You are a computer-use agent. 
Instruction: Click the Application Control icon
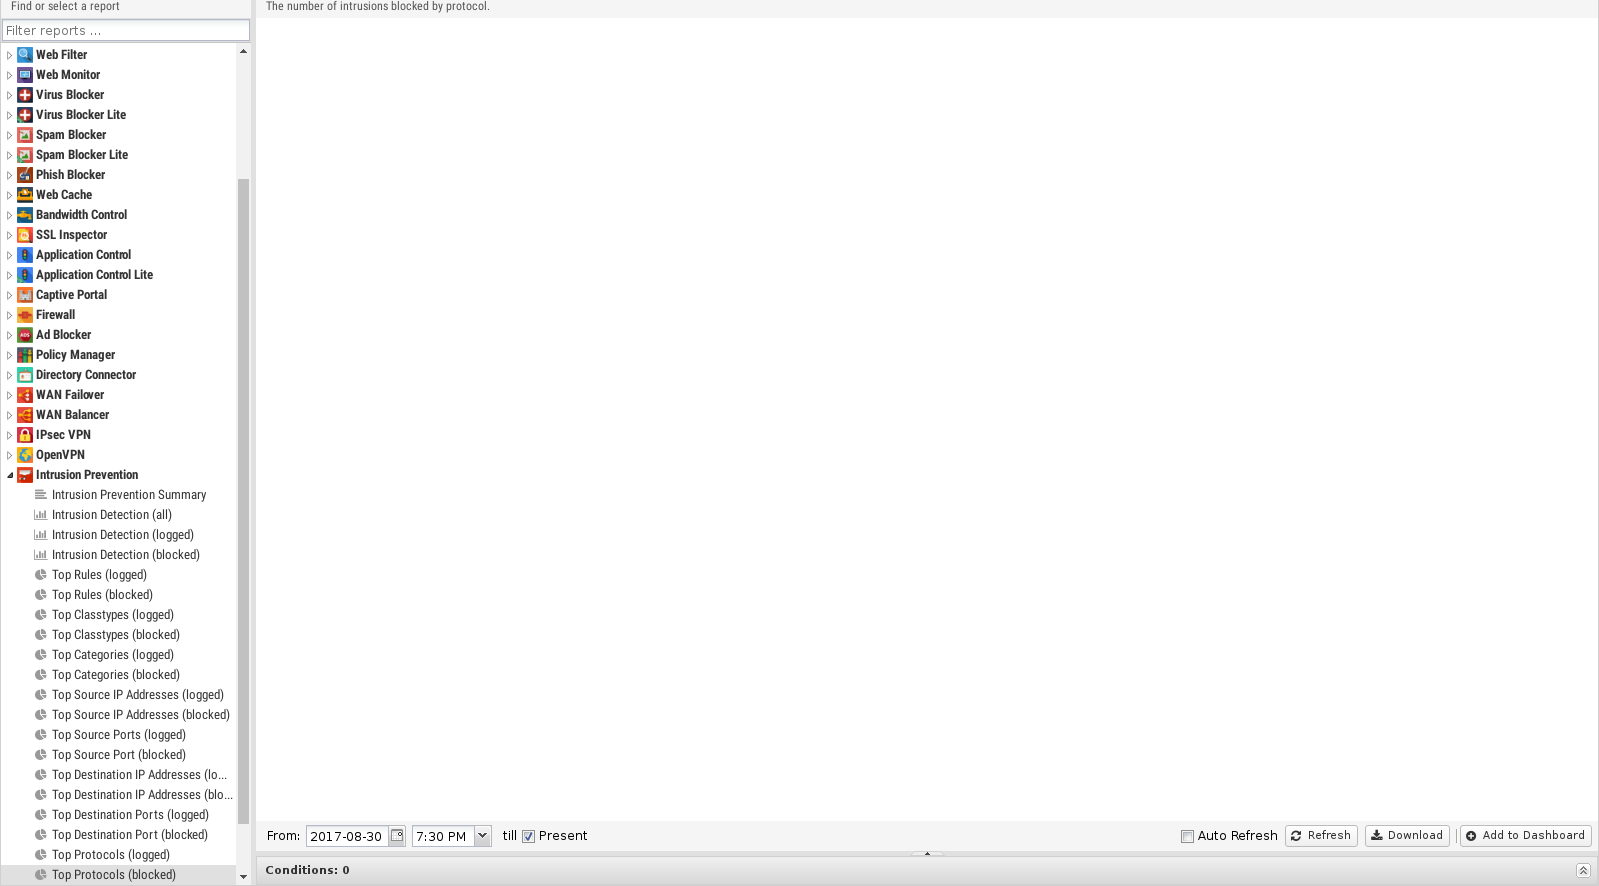point(25,255)
